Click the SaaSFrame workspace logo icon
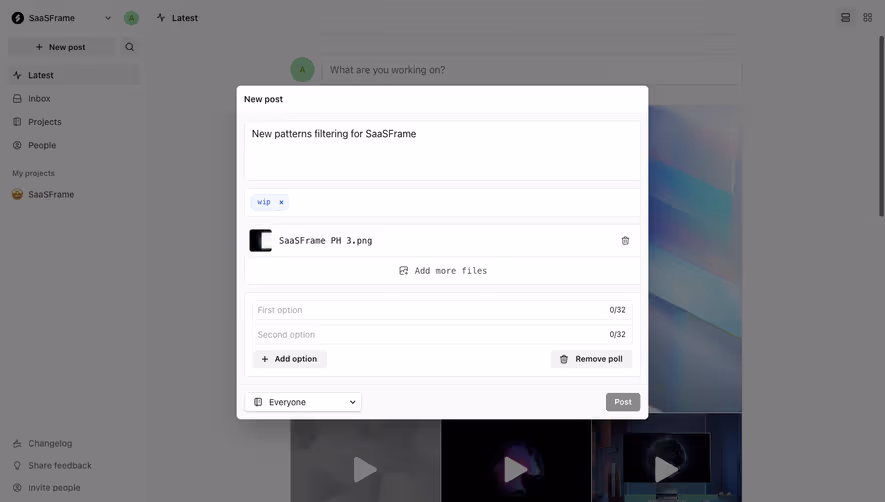This screenshot has height=502, width=885. (x=17, y=18)
